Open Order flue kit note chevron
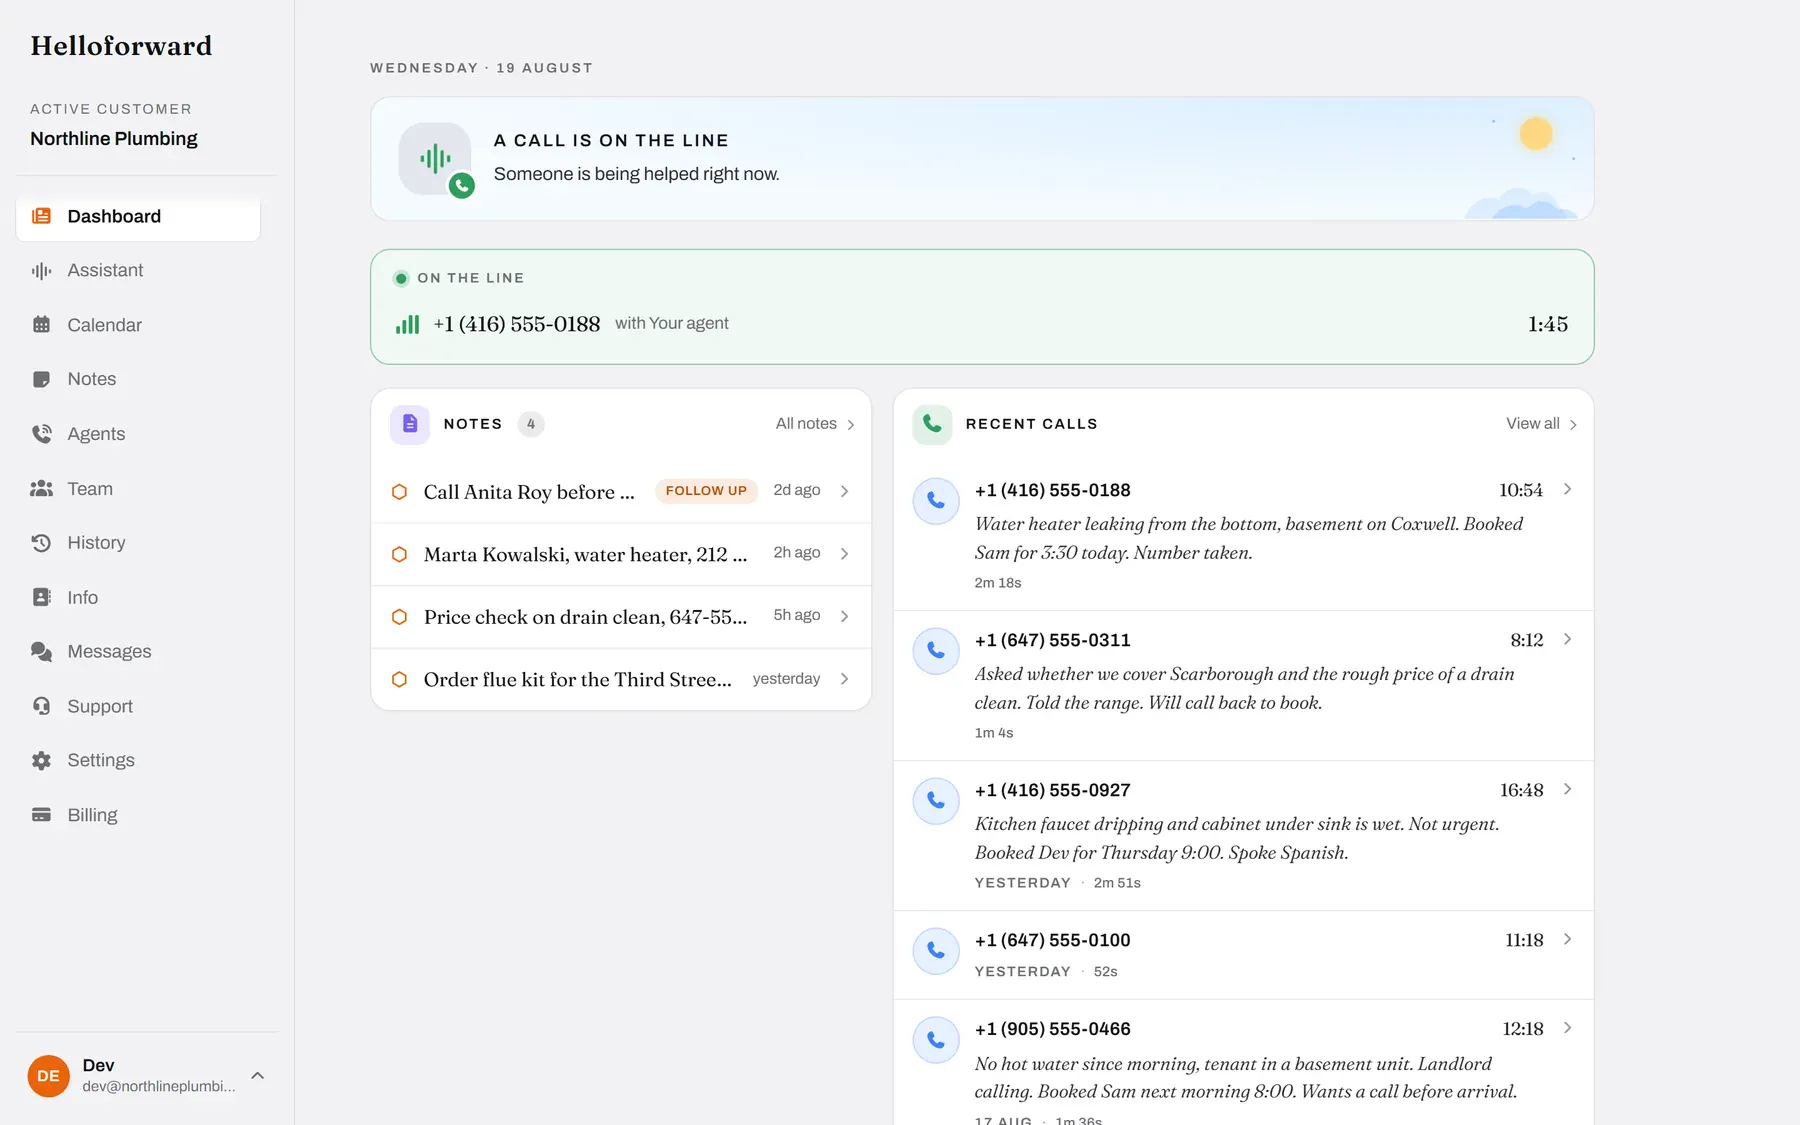The width and height of the screenshot is (1800, 1125). click(844, 679)
